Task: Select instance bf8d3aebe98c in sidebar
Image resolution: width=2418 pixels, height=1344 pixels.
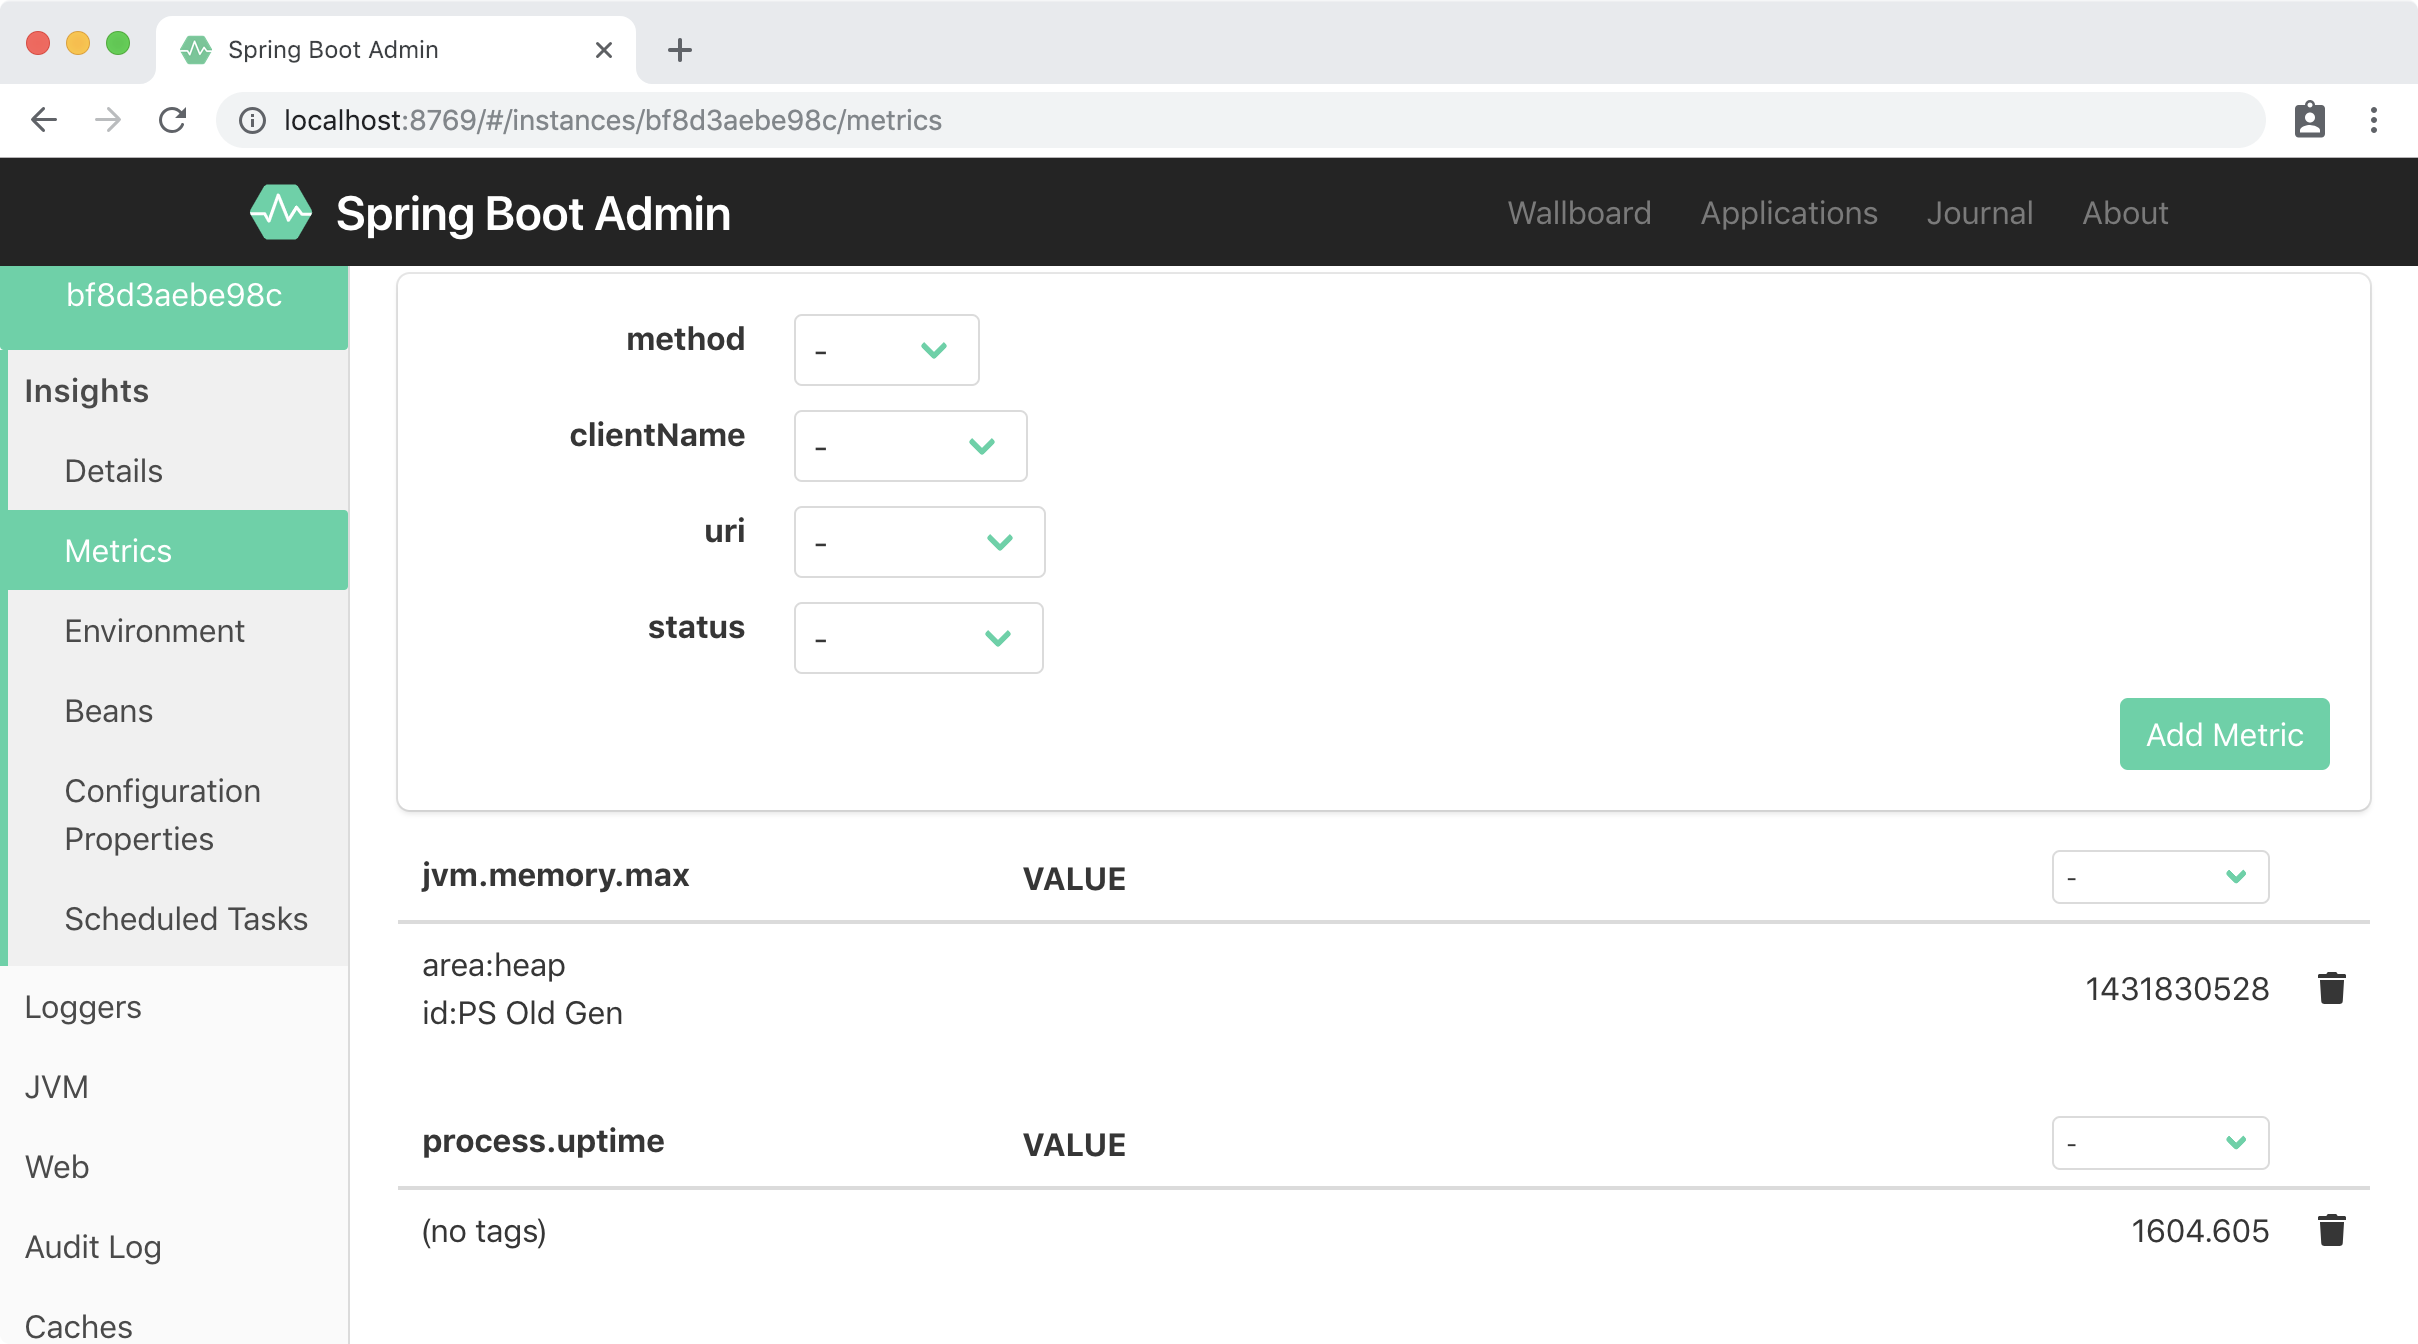Action: [x=174, y=296]
